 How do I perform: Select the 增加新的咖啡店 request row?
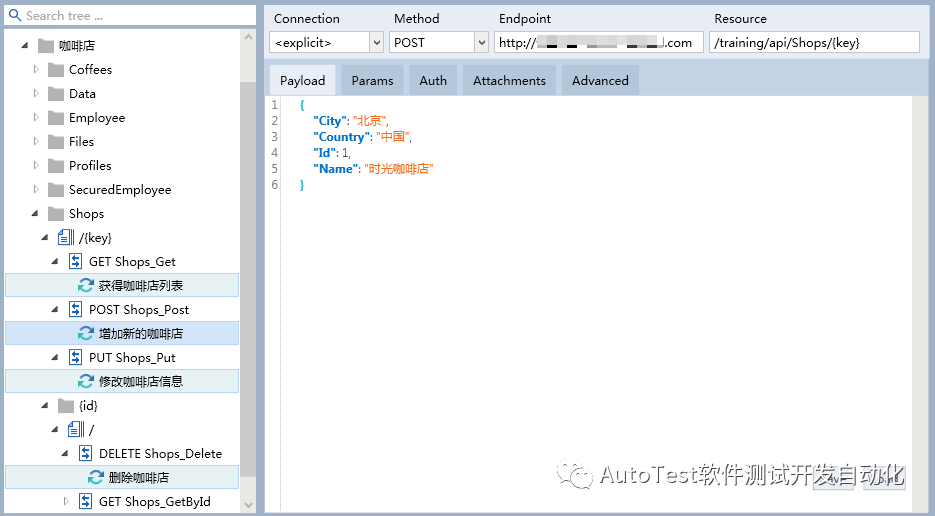[x=122, y=333]
